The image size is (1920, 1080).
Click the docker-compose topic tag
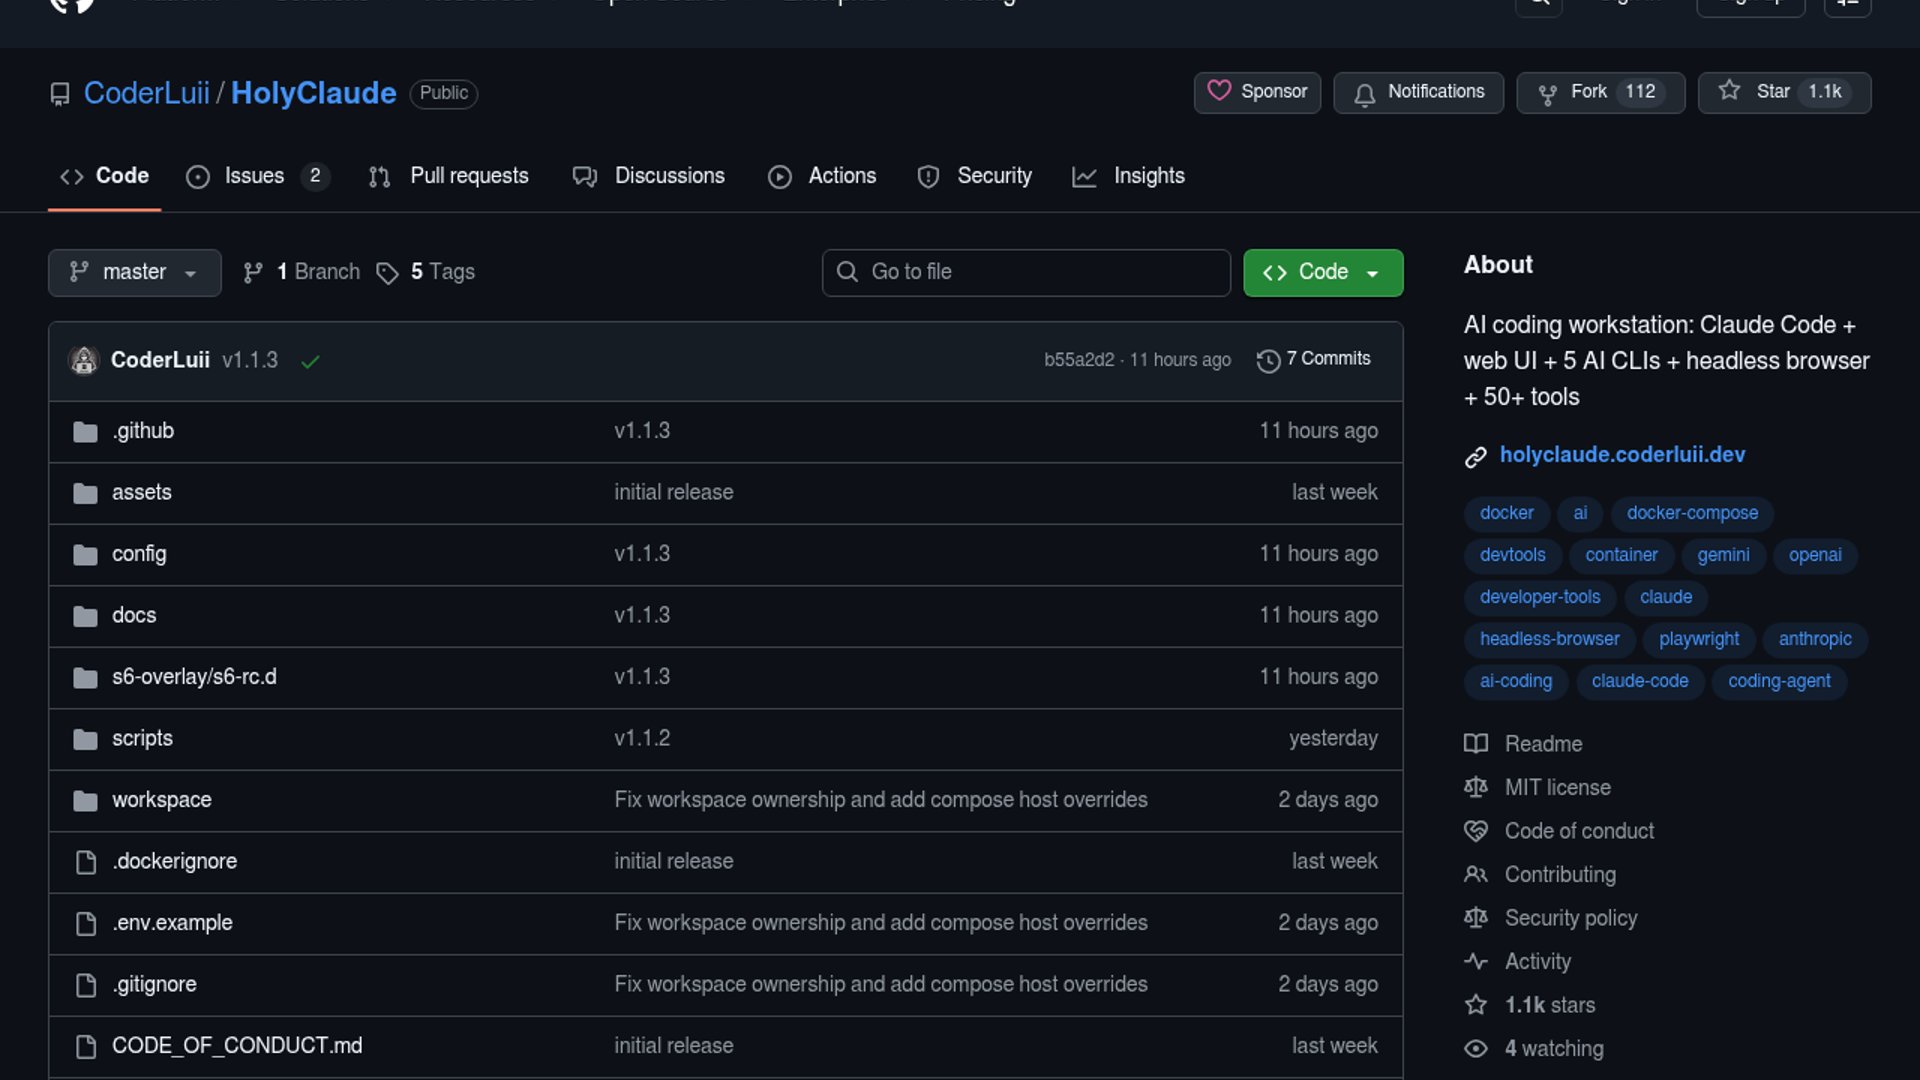click(1691, 513)
